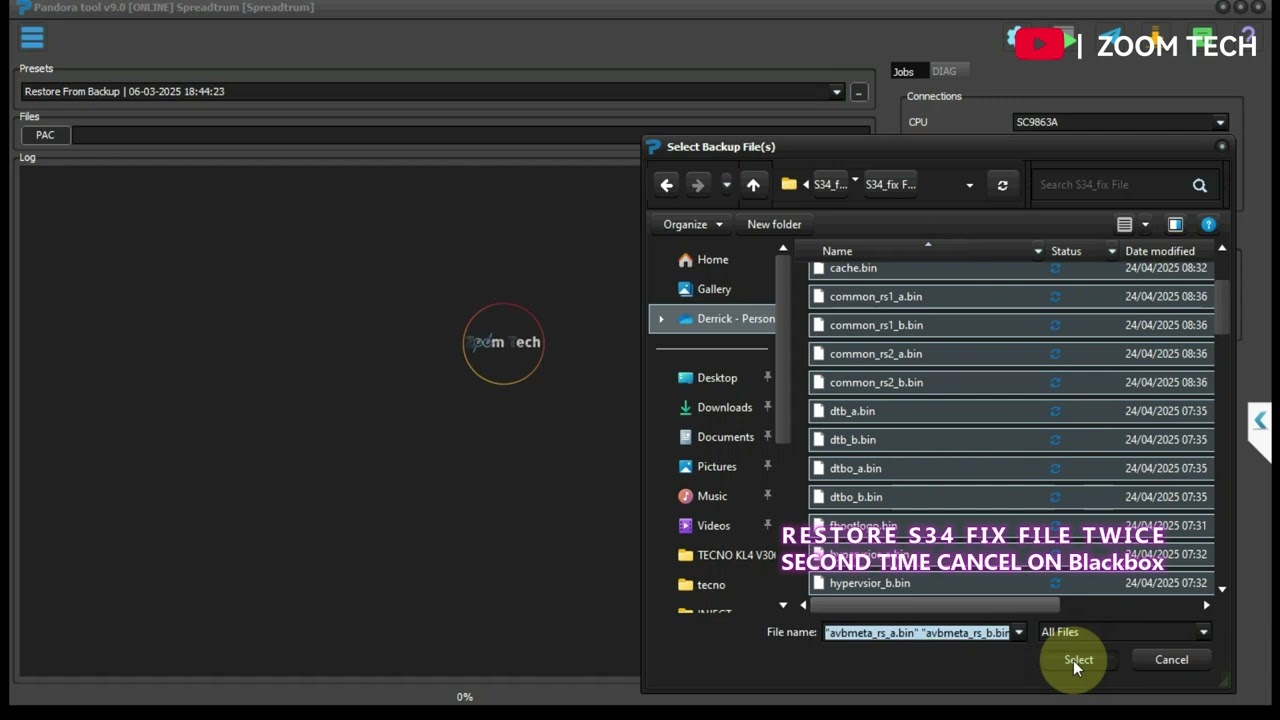Change the file view layout icon
The image size is (1280, 720).
pyautogui.click(x=1124, y=225)
